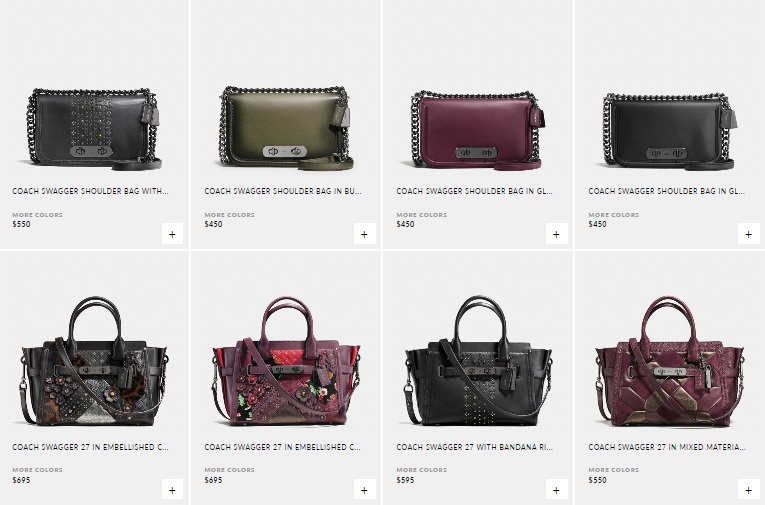Open burgundy shoulder bag image
The image size is (765, 505).
pos(477,129)
